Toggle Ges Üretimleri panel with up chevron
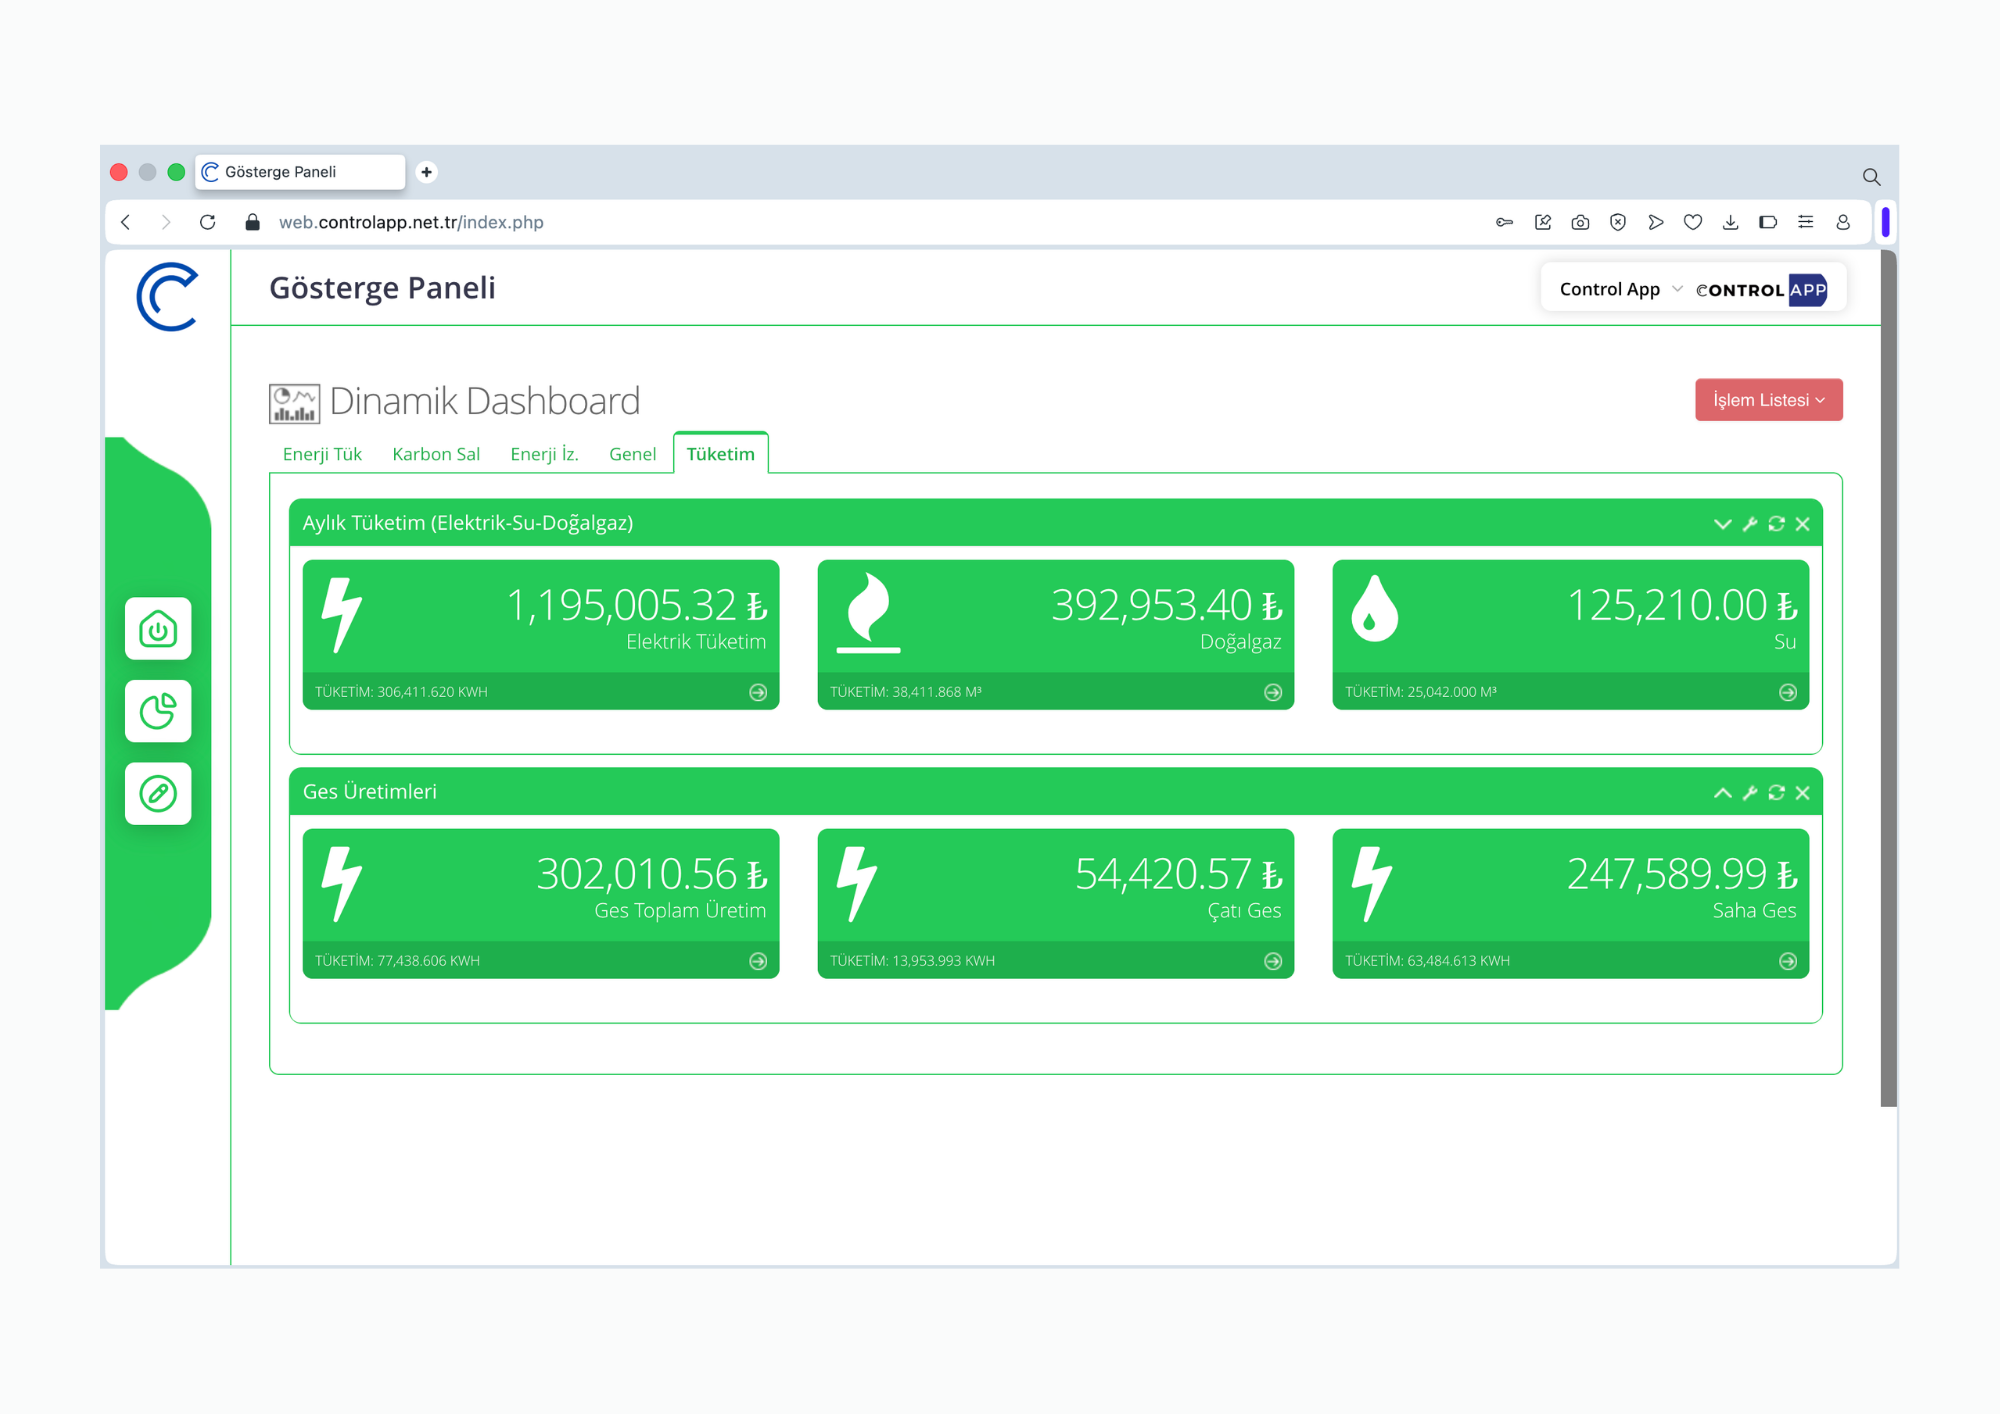This screenshot has height=1414, width=2000. [x=1722, y=793]
